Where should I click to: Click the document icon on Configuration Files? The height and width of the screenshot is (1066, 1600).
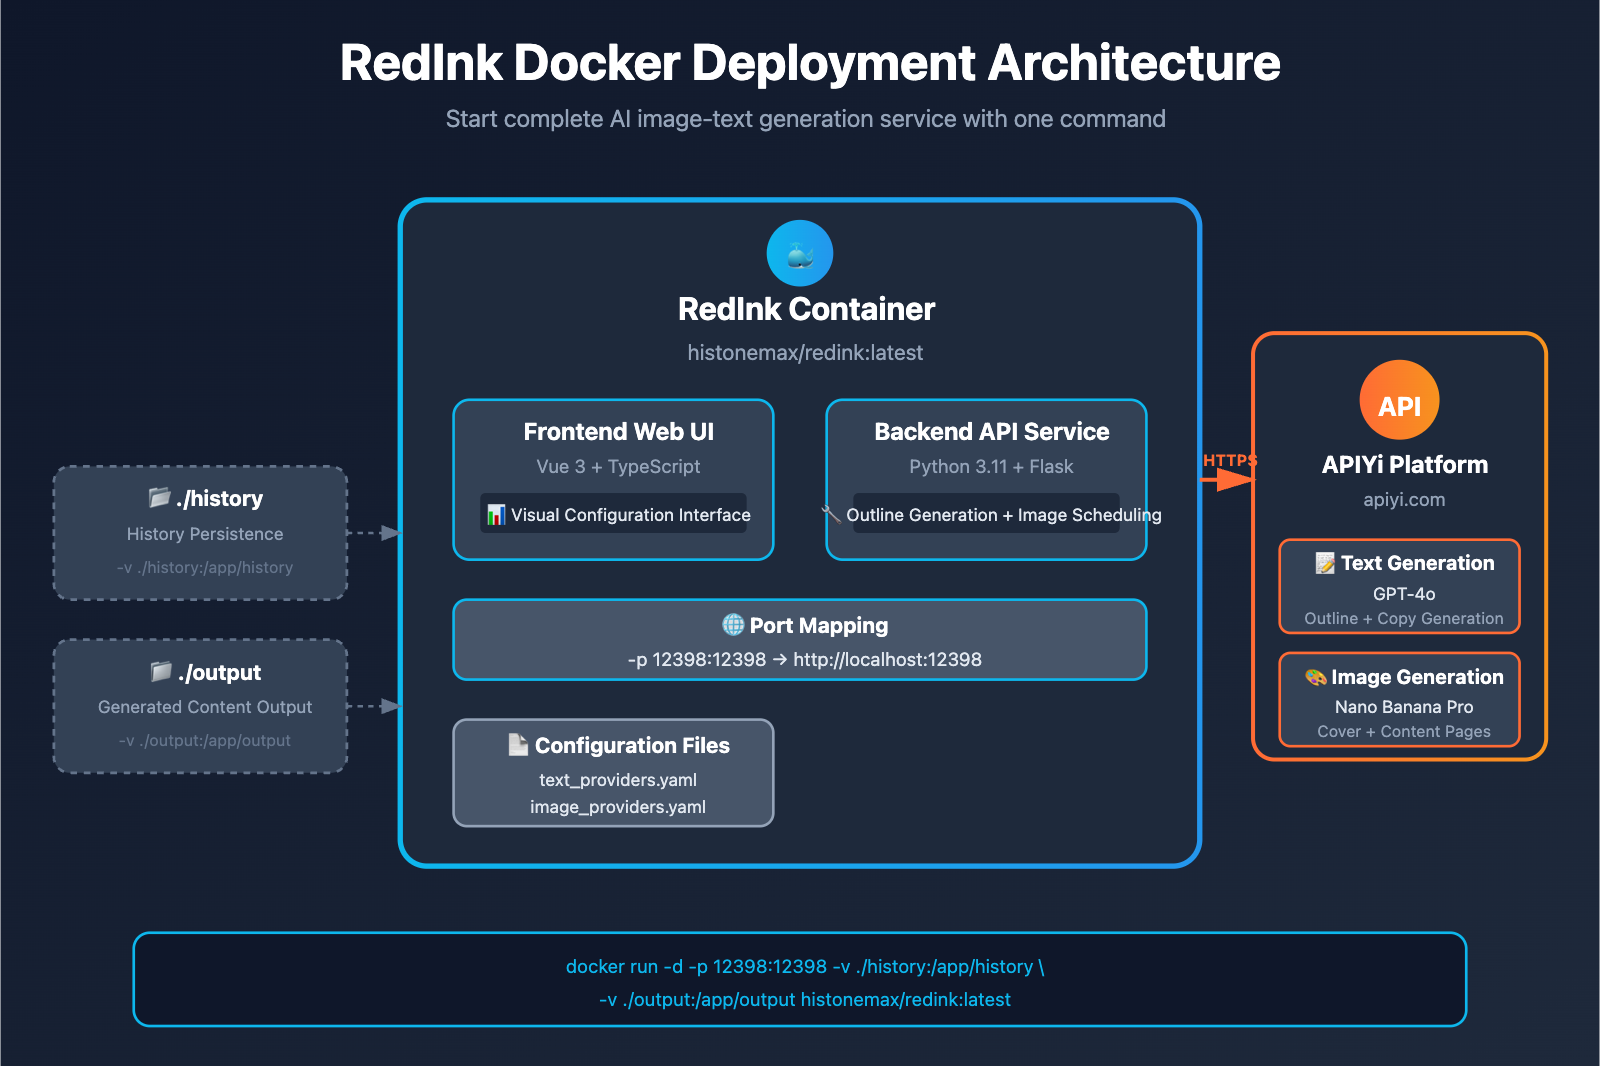point(516,745)
